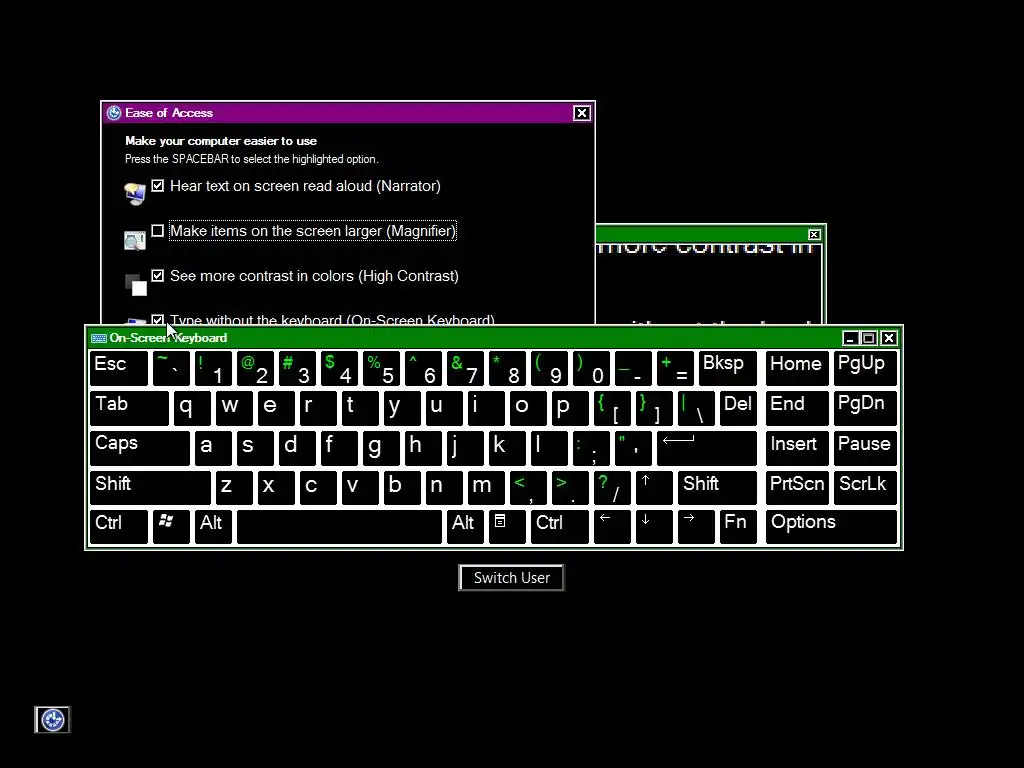Click the Ease of Access title icon
Screen dimensions: 1024x768
(x=114, y=113)
